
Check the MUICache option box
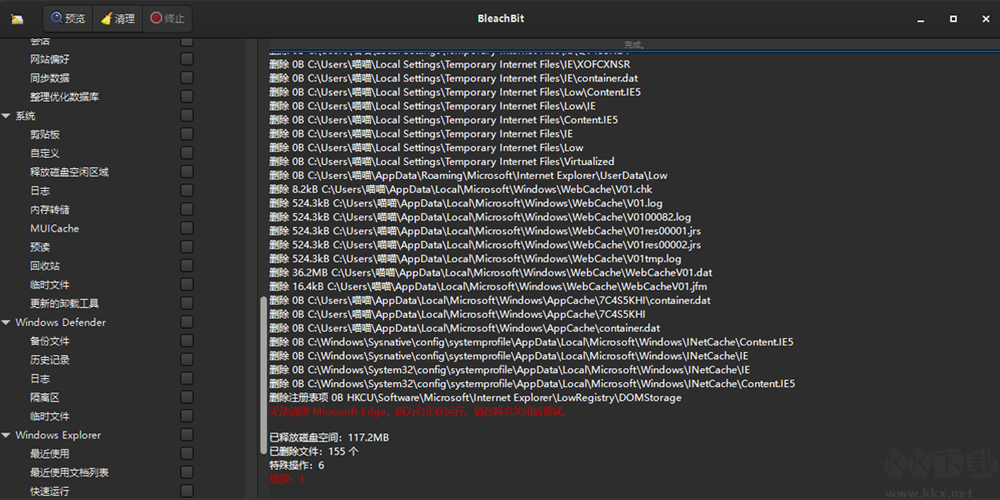[187, 228]
